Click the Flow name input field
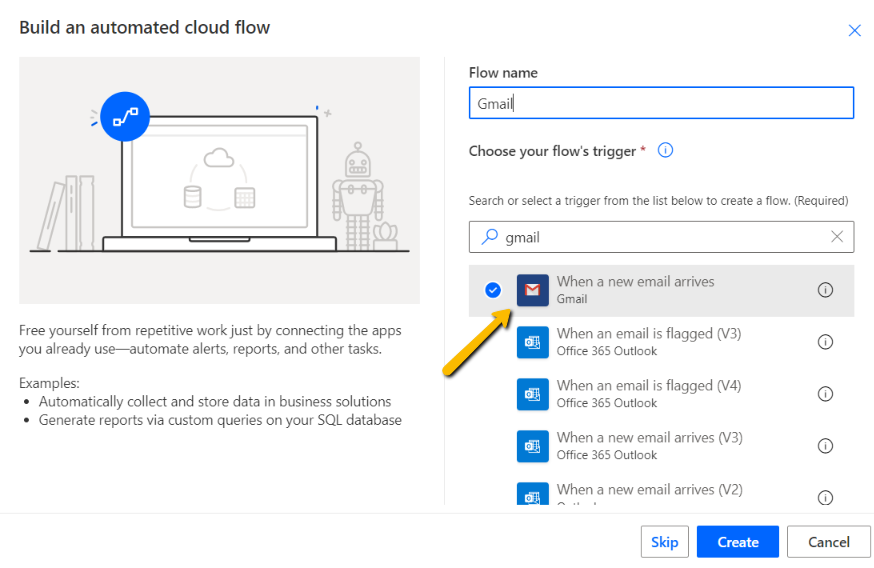Screen dimensions: 874x568 click(x=661, y=103)
